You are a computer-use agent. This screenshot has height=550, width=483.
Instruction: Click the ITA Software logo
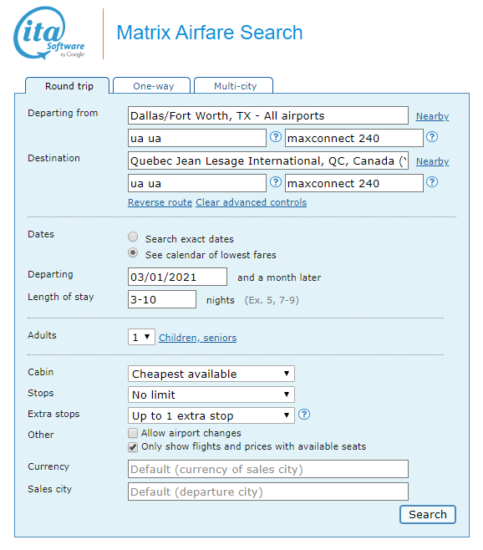(49, 33)
